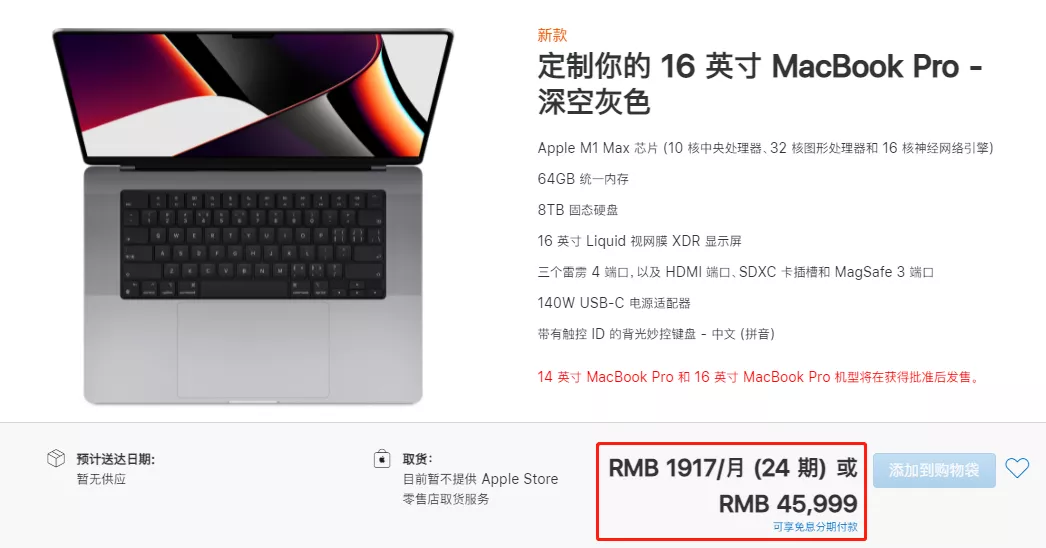The width and height of the screenshot is (1046, 548).
Task: Click the delivery box icon
Action: 56,458
